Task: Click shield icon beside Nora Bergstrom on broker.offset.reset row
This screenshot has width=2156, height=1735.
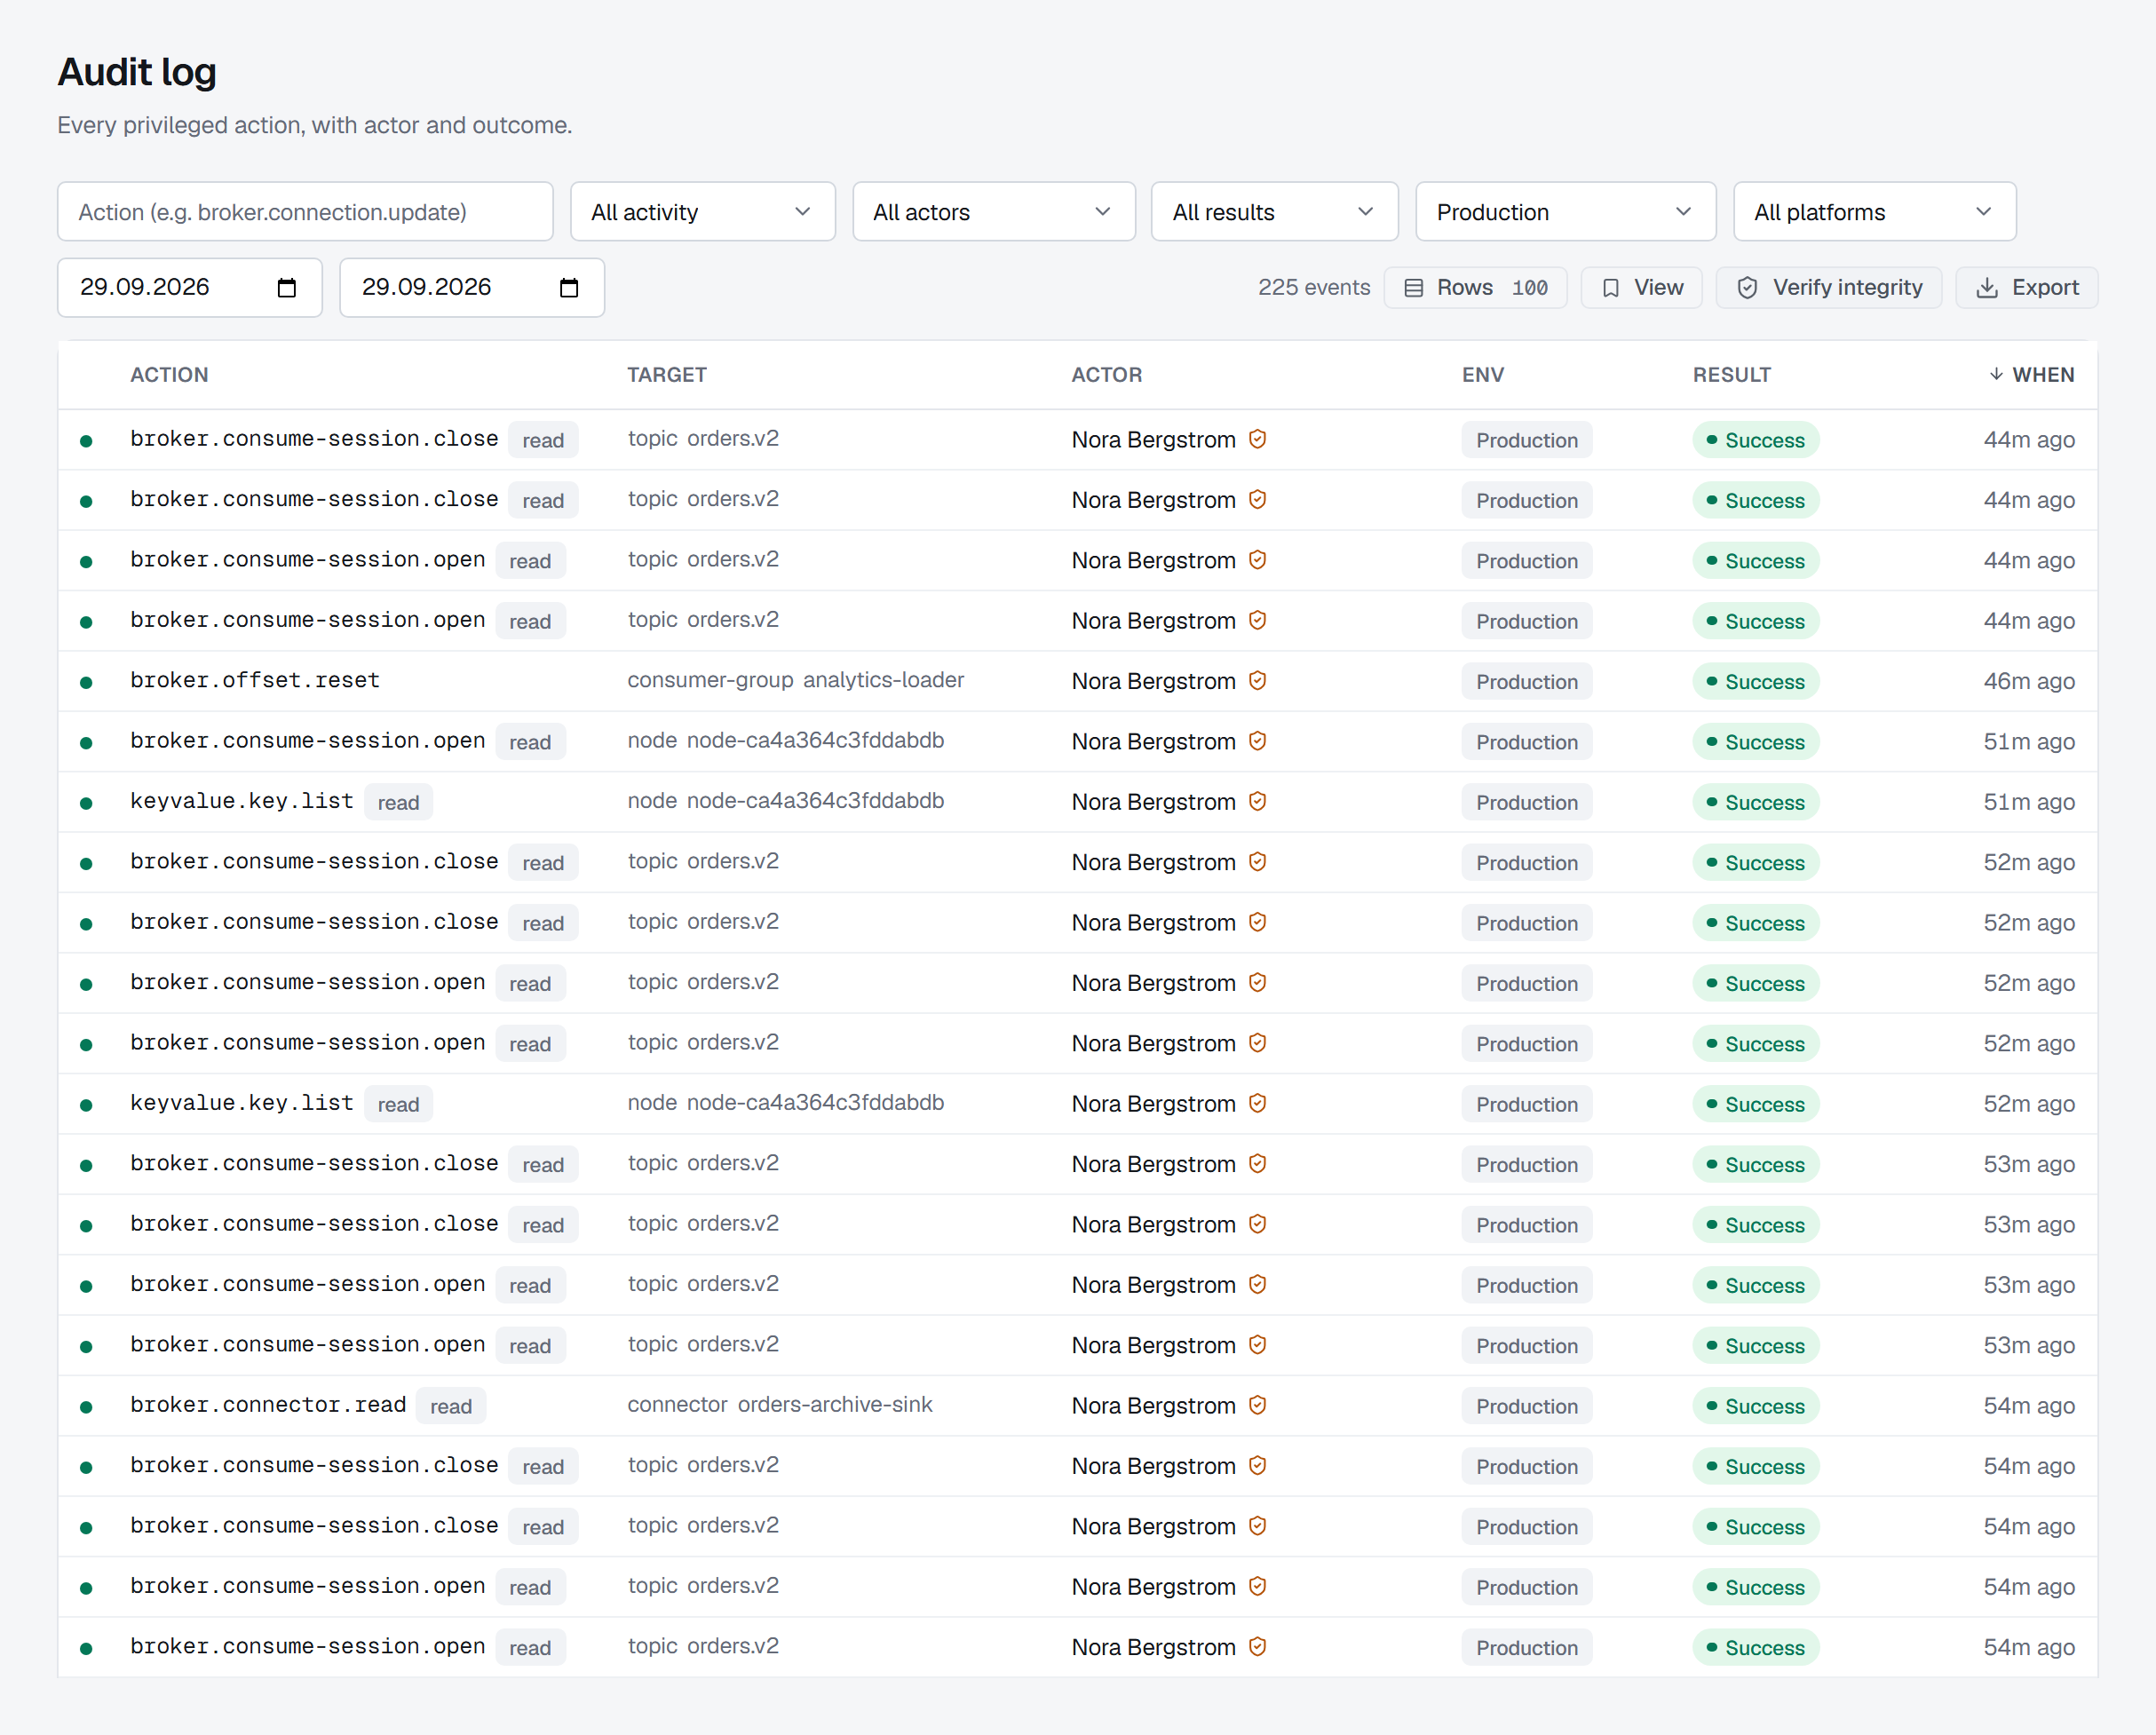Action: click(1258, 681)
